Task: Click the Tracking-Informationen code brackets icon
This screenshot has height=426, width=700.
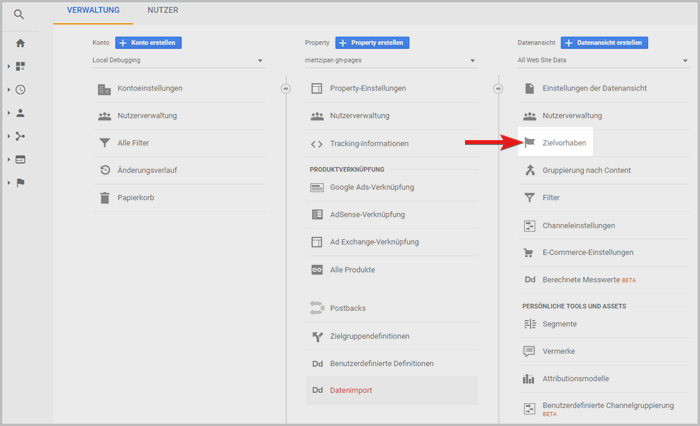Action: click(317, 144)
